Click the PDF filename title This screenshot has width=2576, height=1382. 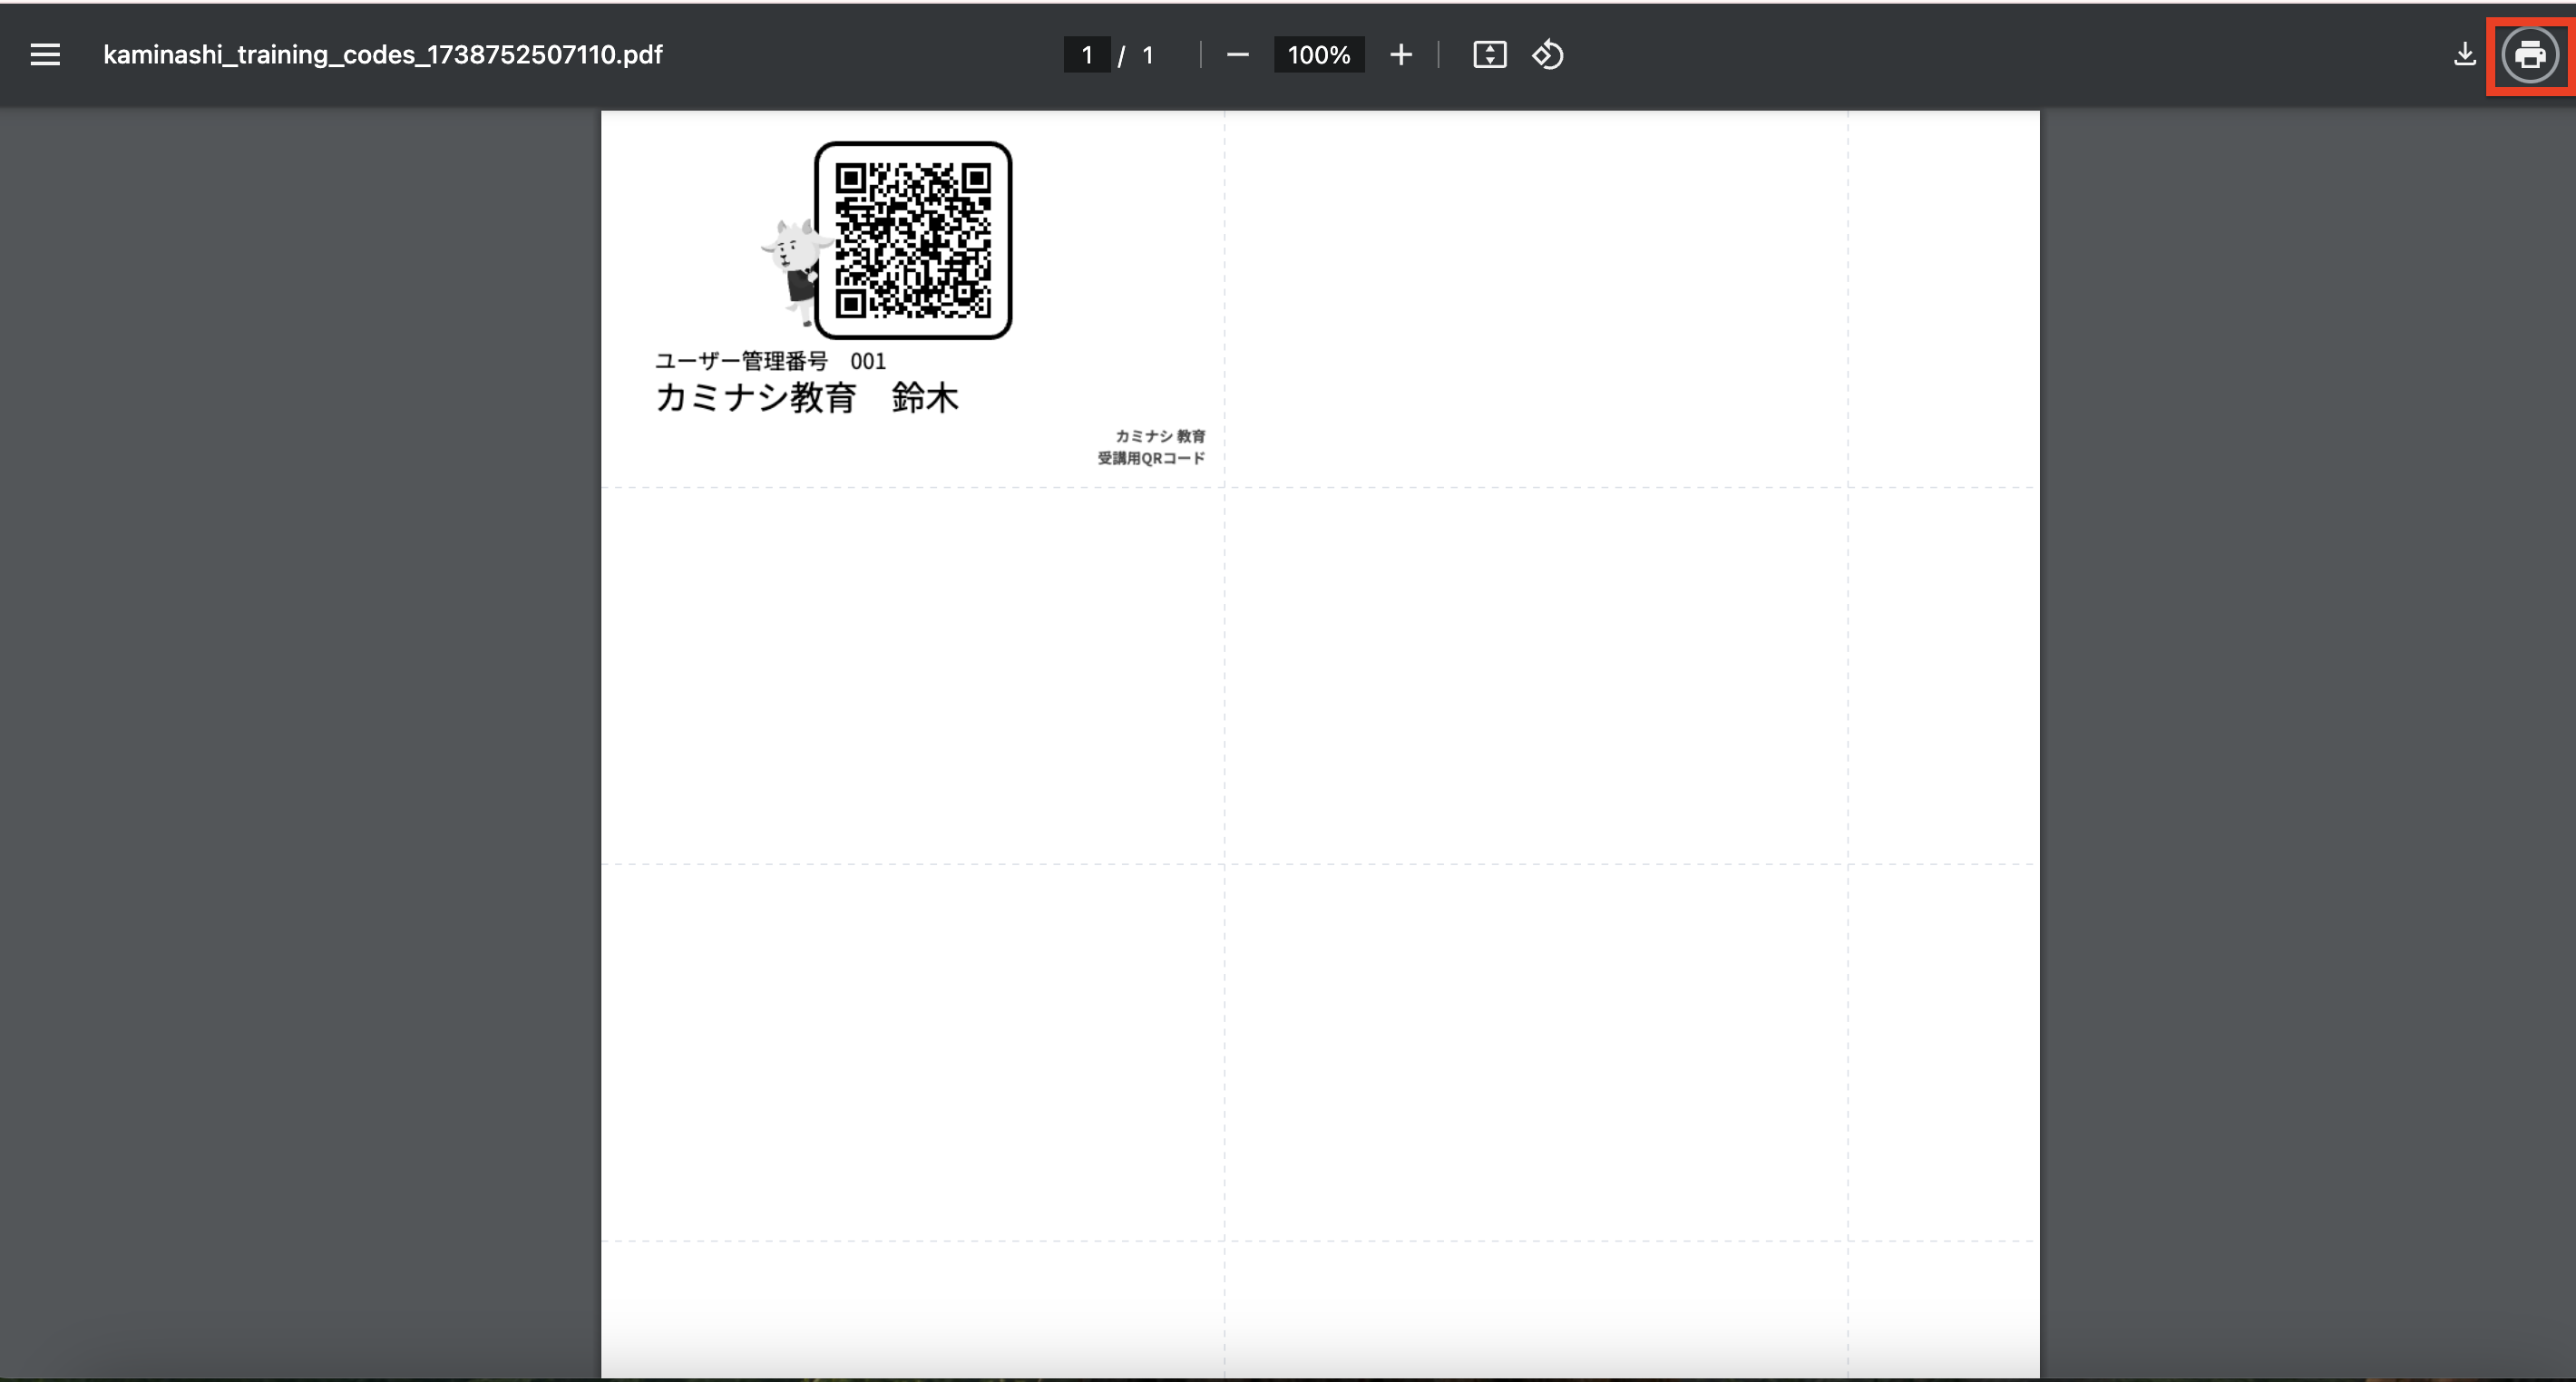[x=383, y=55]
